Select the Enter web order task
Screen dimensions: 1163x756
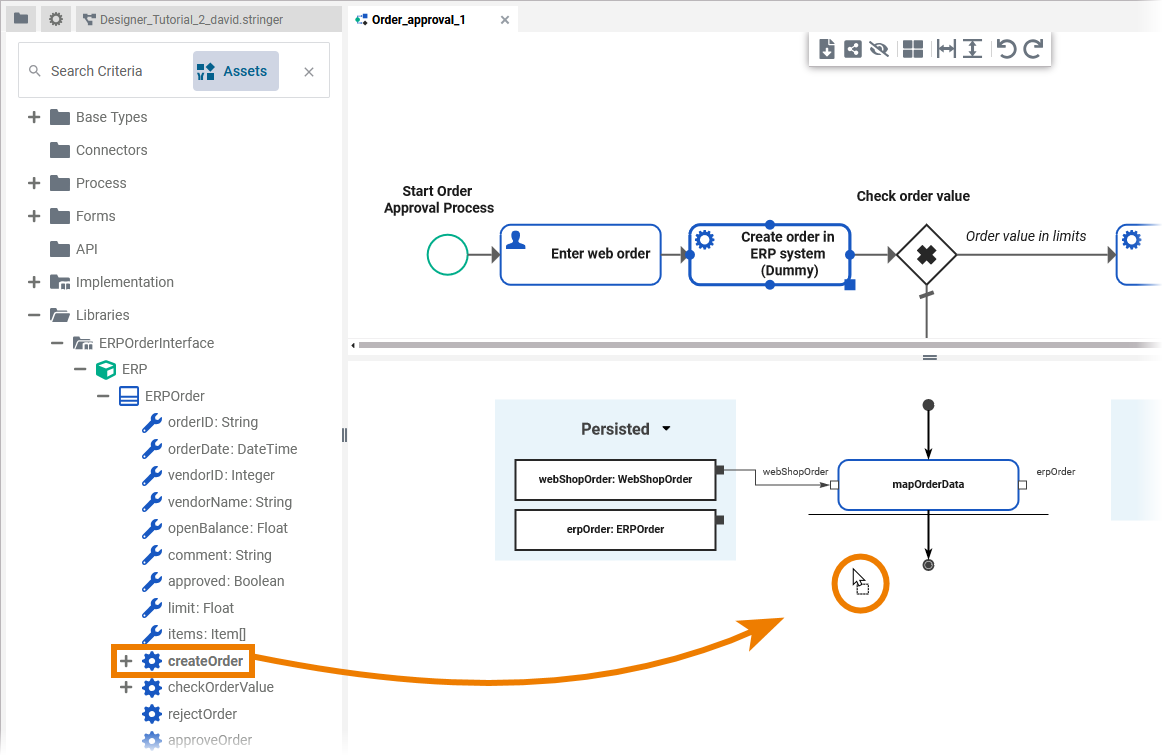(x=581, y=254)
